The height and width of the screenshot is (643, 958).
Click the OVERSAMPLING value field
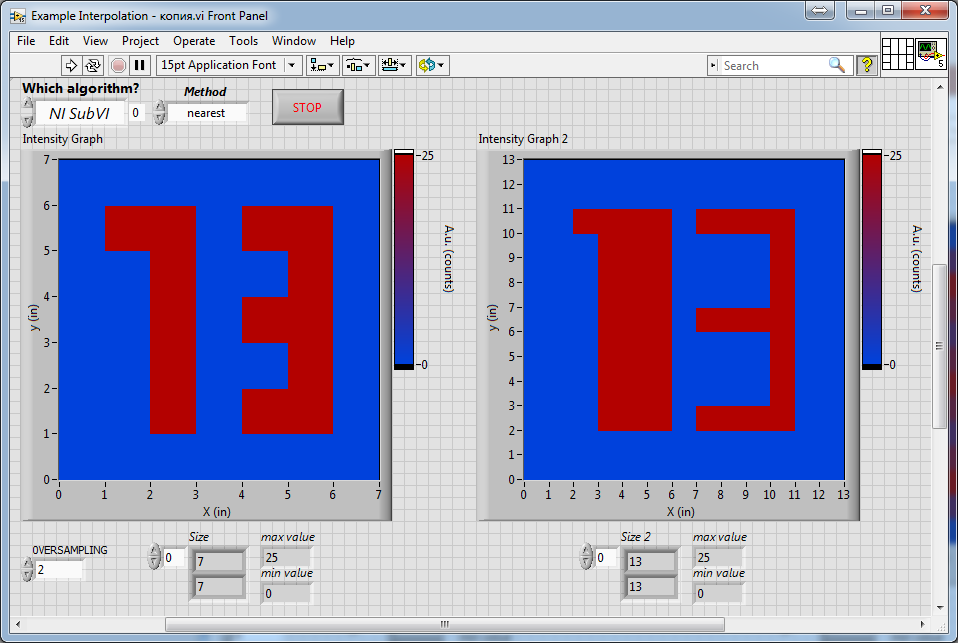coord(59,570)
